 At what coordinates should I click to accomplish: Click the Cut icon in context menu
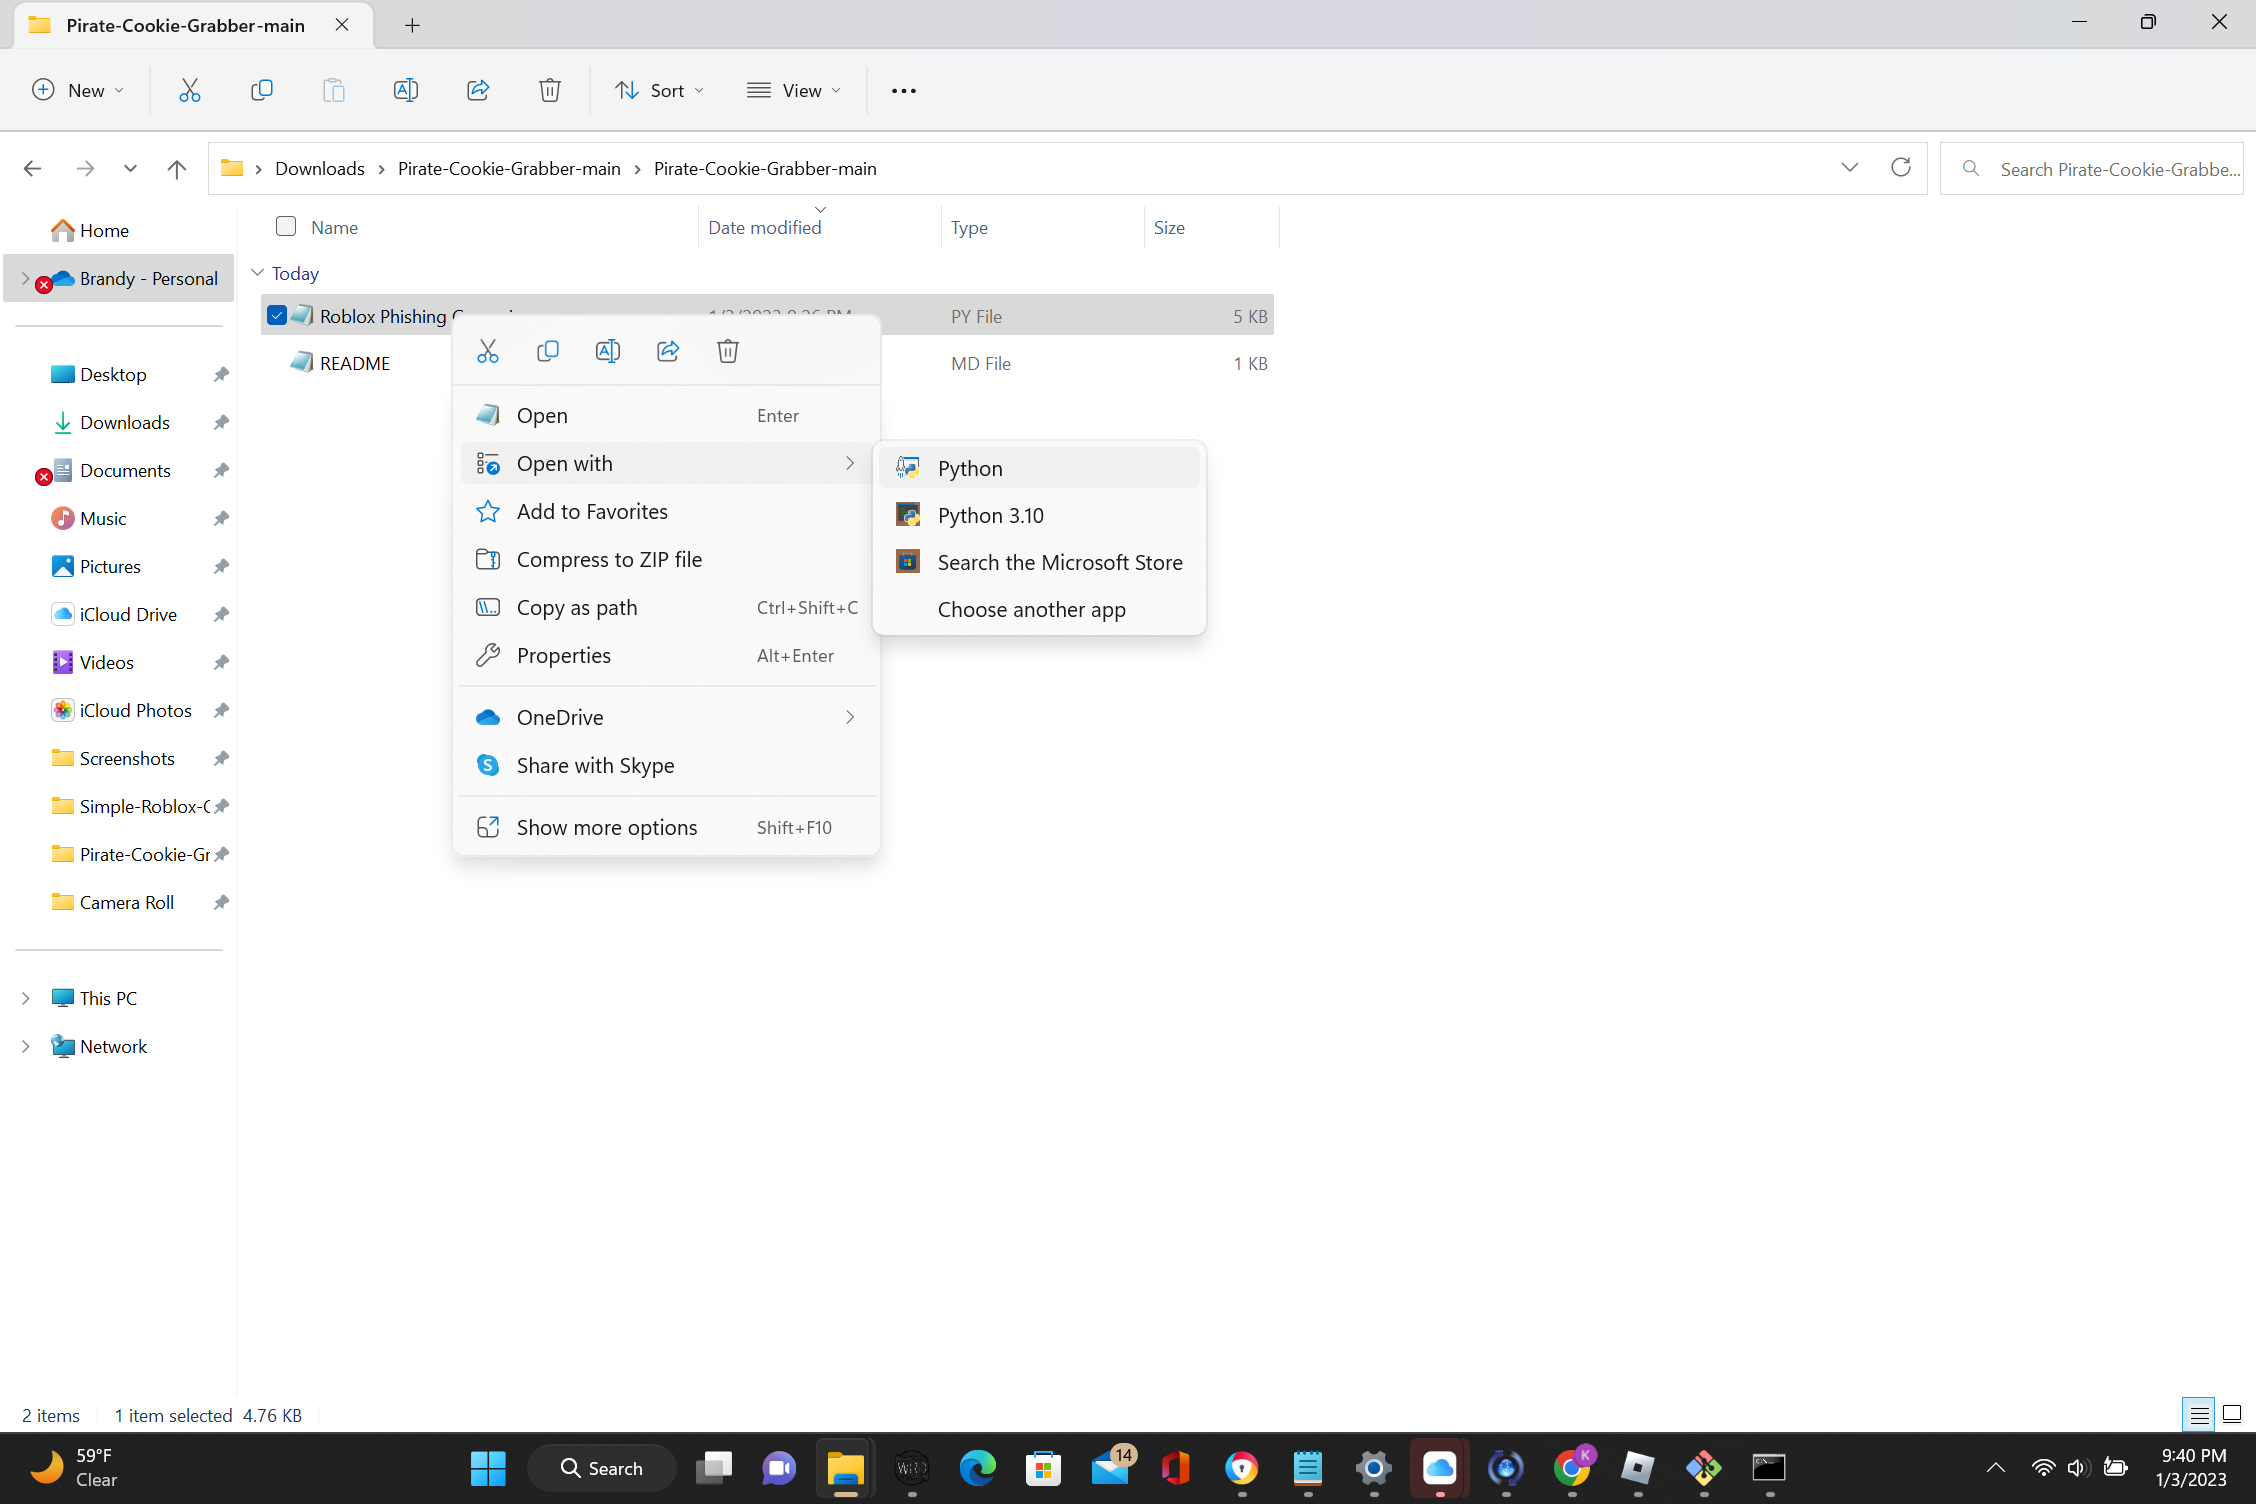tap(487, 351)
